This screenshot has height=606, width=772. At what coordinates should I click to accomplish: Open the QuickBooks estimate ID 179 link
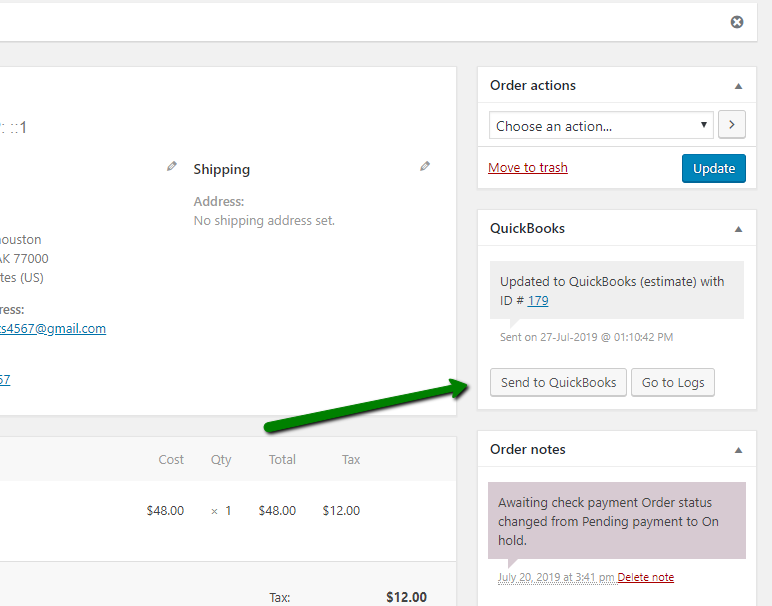538,300
